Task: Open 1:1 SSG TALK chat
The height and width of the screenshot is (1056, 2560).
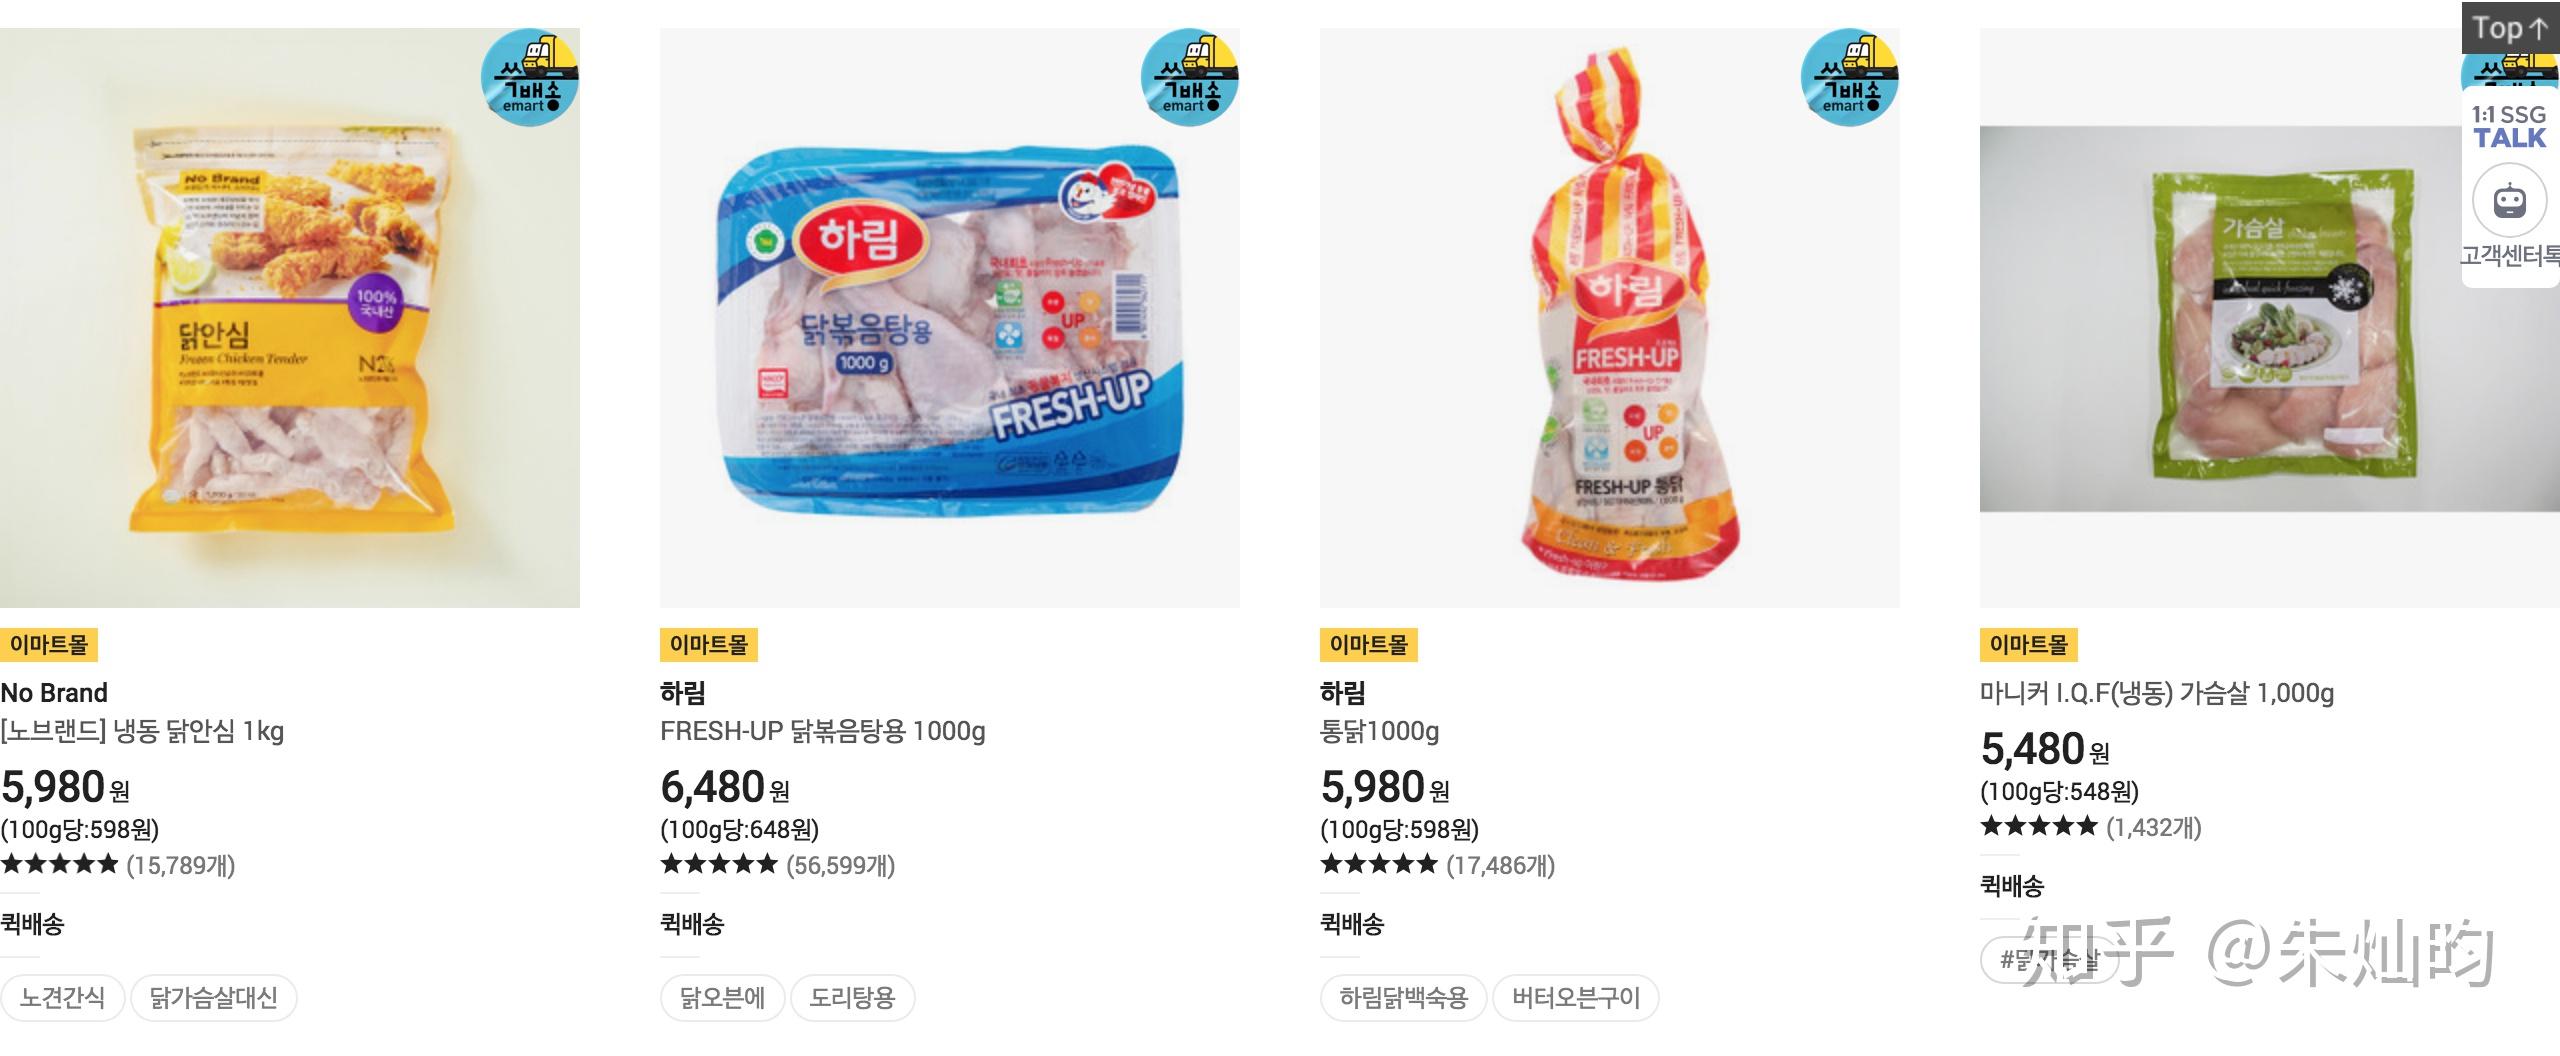Action: point(2510,127)
